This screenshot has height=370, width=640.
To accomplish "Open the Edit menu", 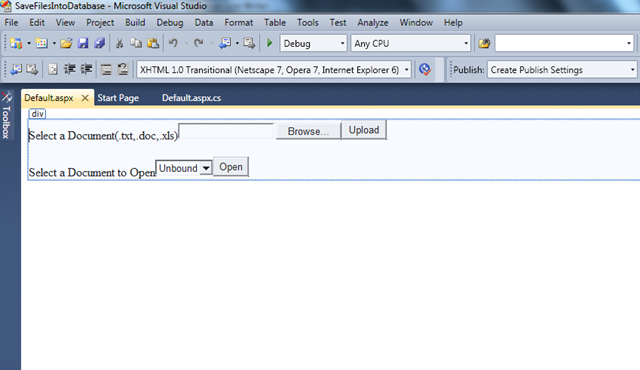I will click(37, 22).
